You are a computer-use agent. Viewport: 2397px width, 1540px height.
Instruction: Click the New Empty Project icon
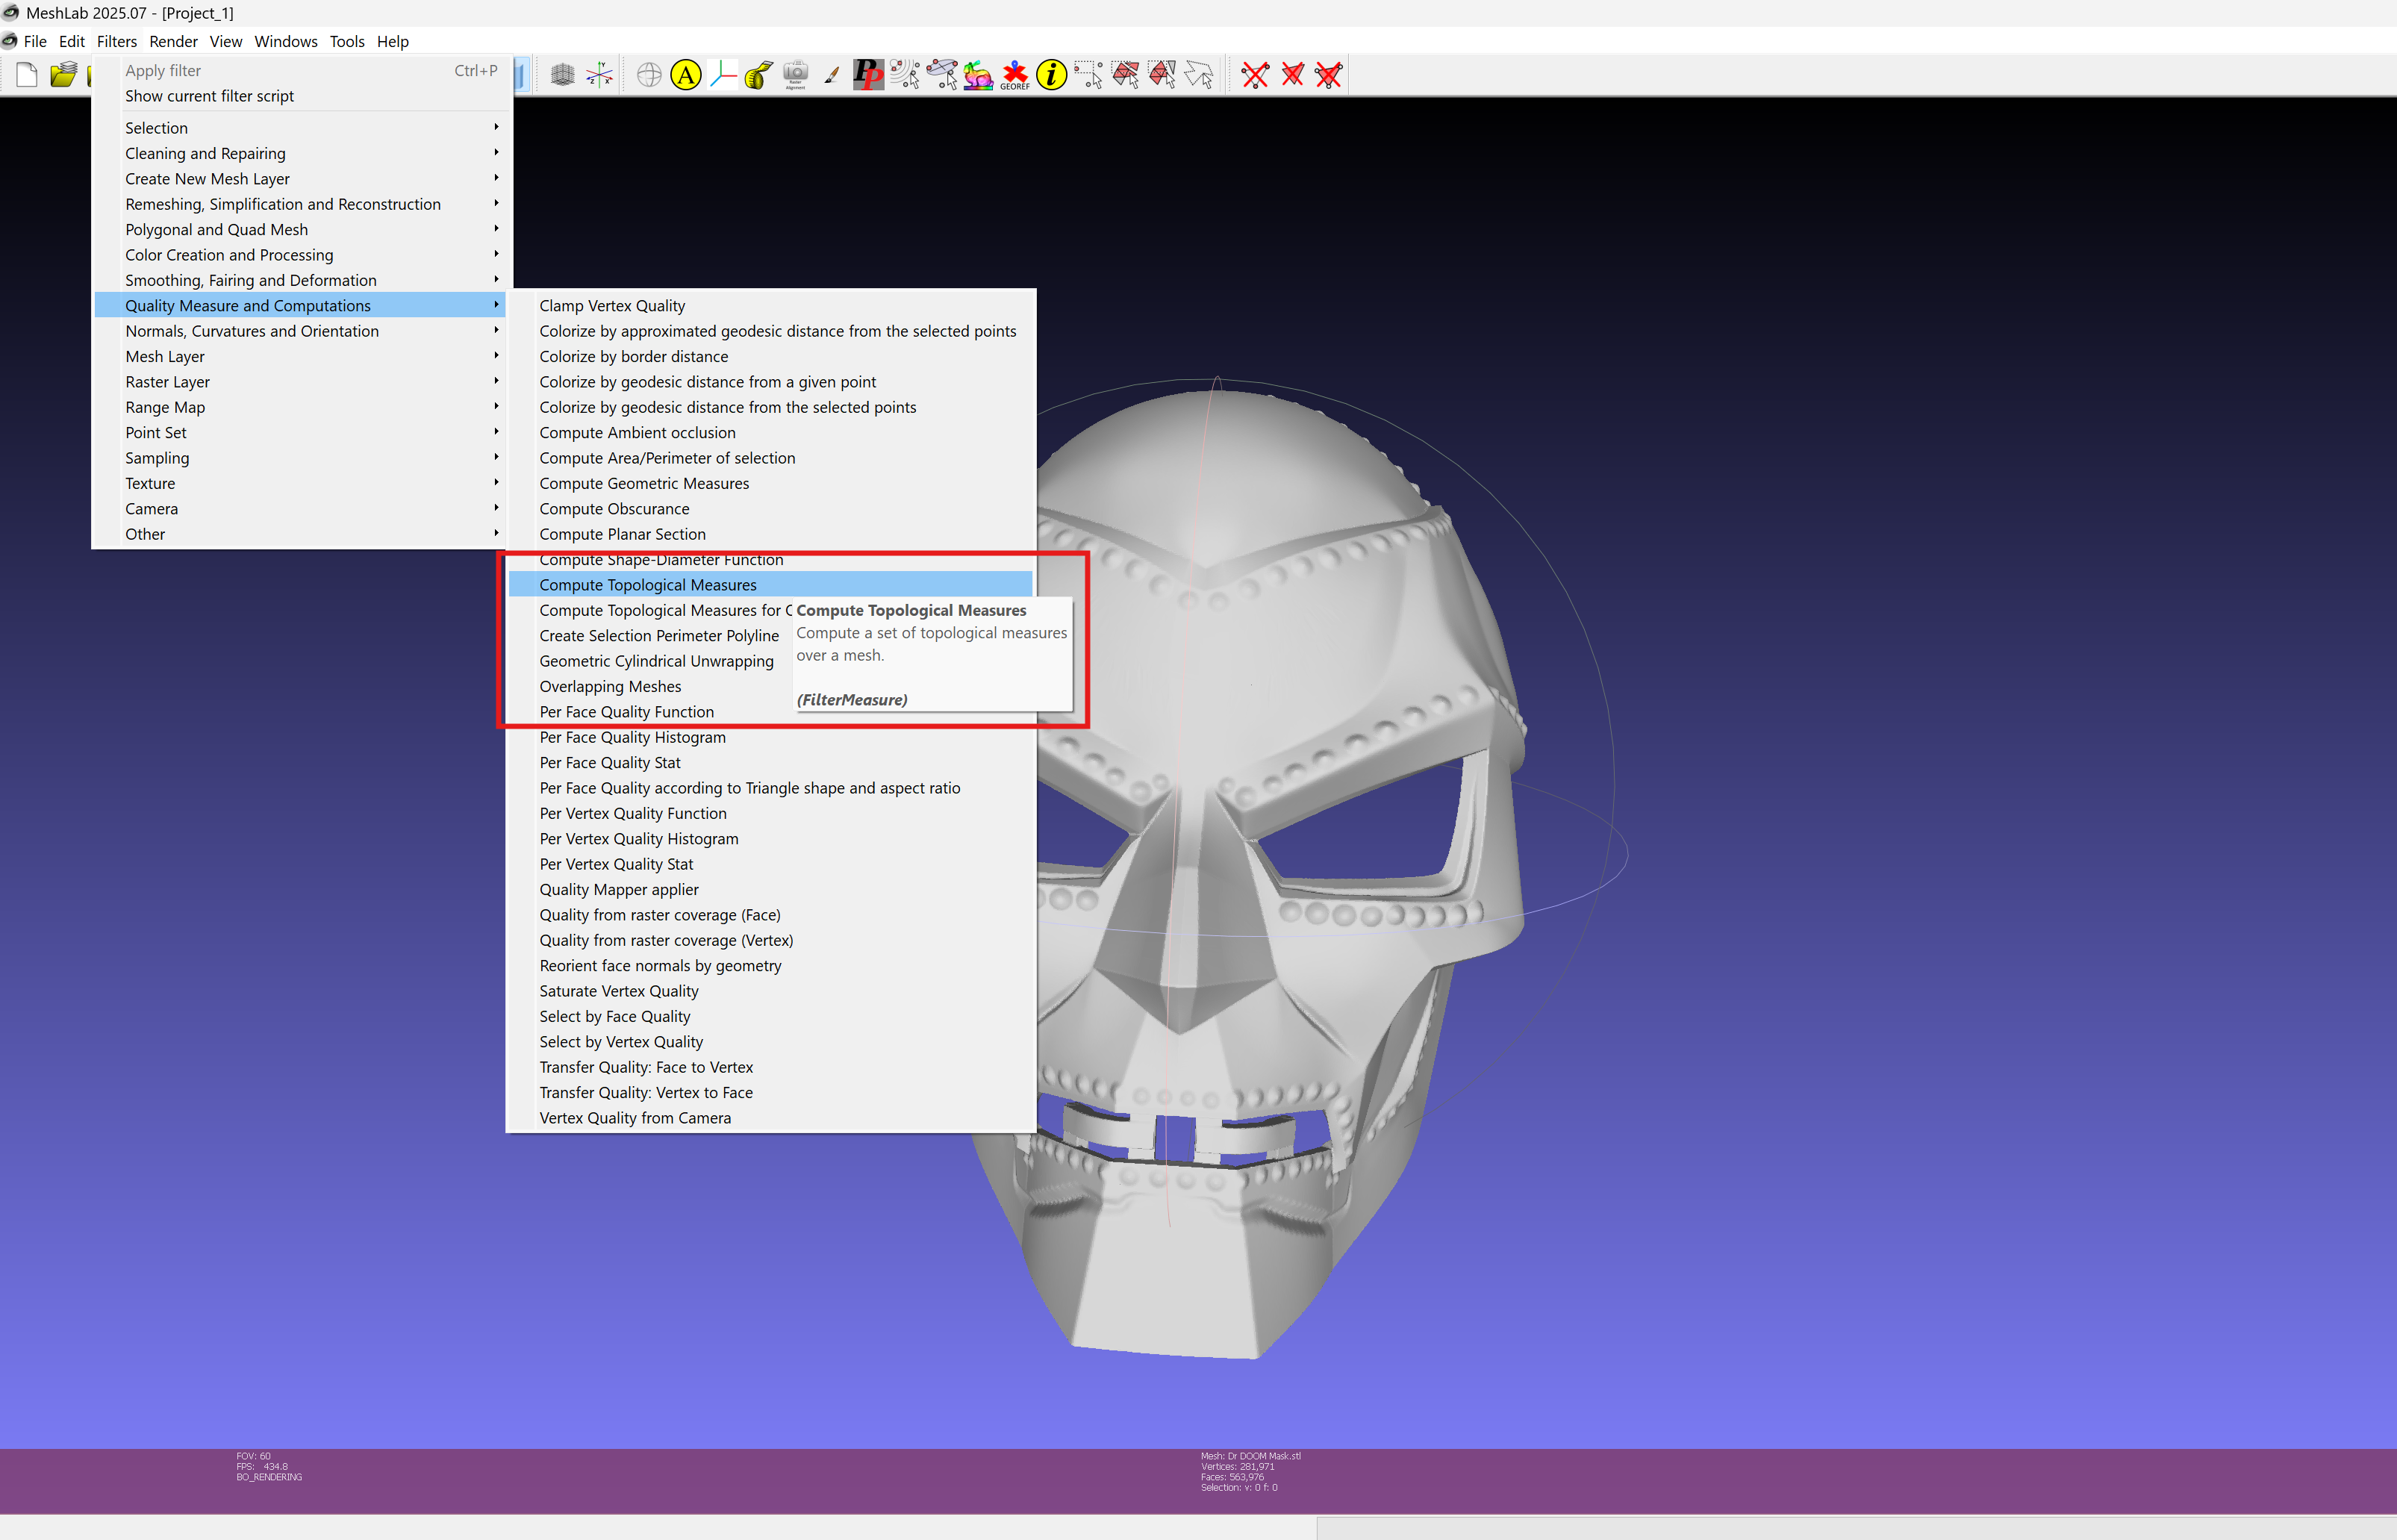point(27,75)
